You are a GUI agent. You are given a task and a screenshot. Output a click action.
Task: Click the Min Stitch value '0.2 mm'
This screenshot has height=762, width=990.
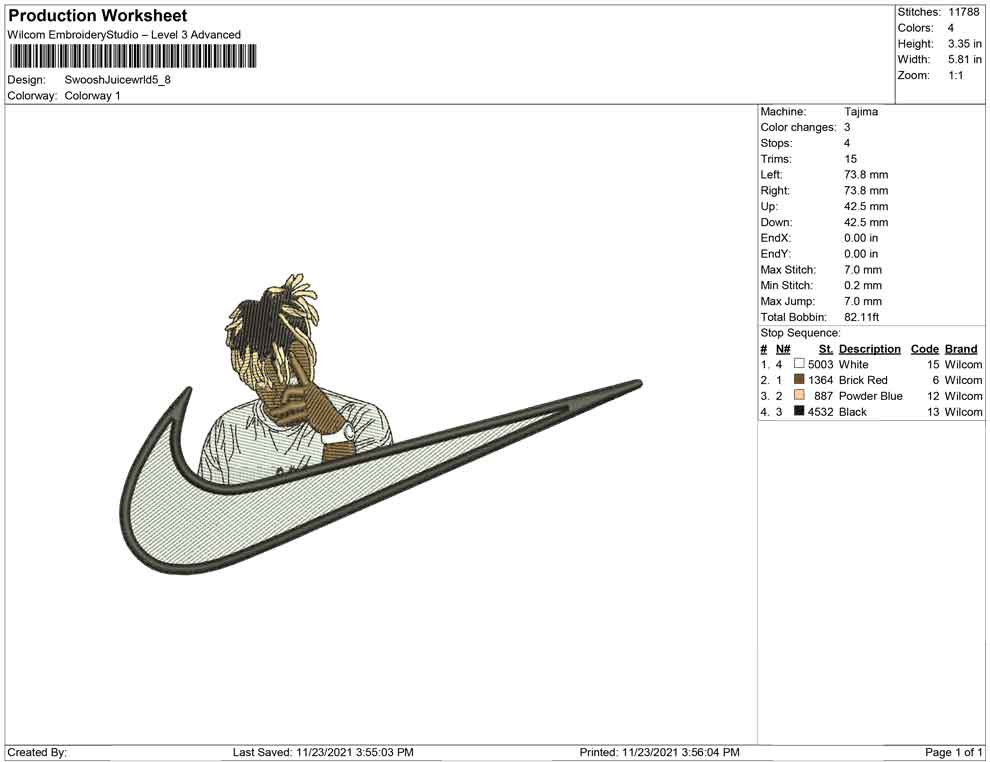click(863, 285)
